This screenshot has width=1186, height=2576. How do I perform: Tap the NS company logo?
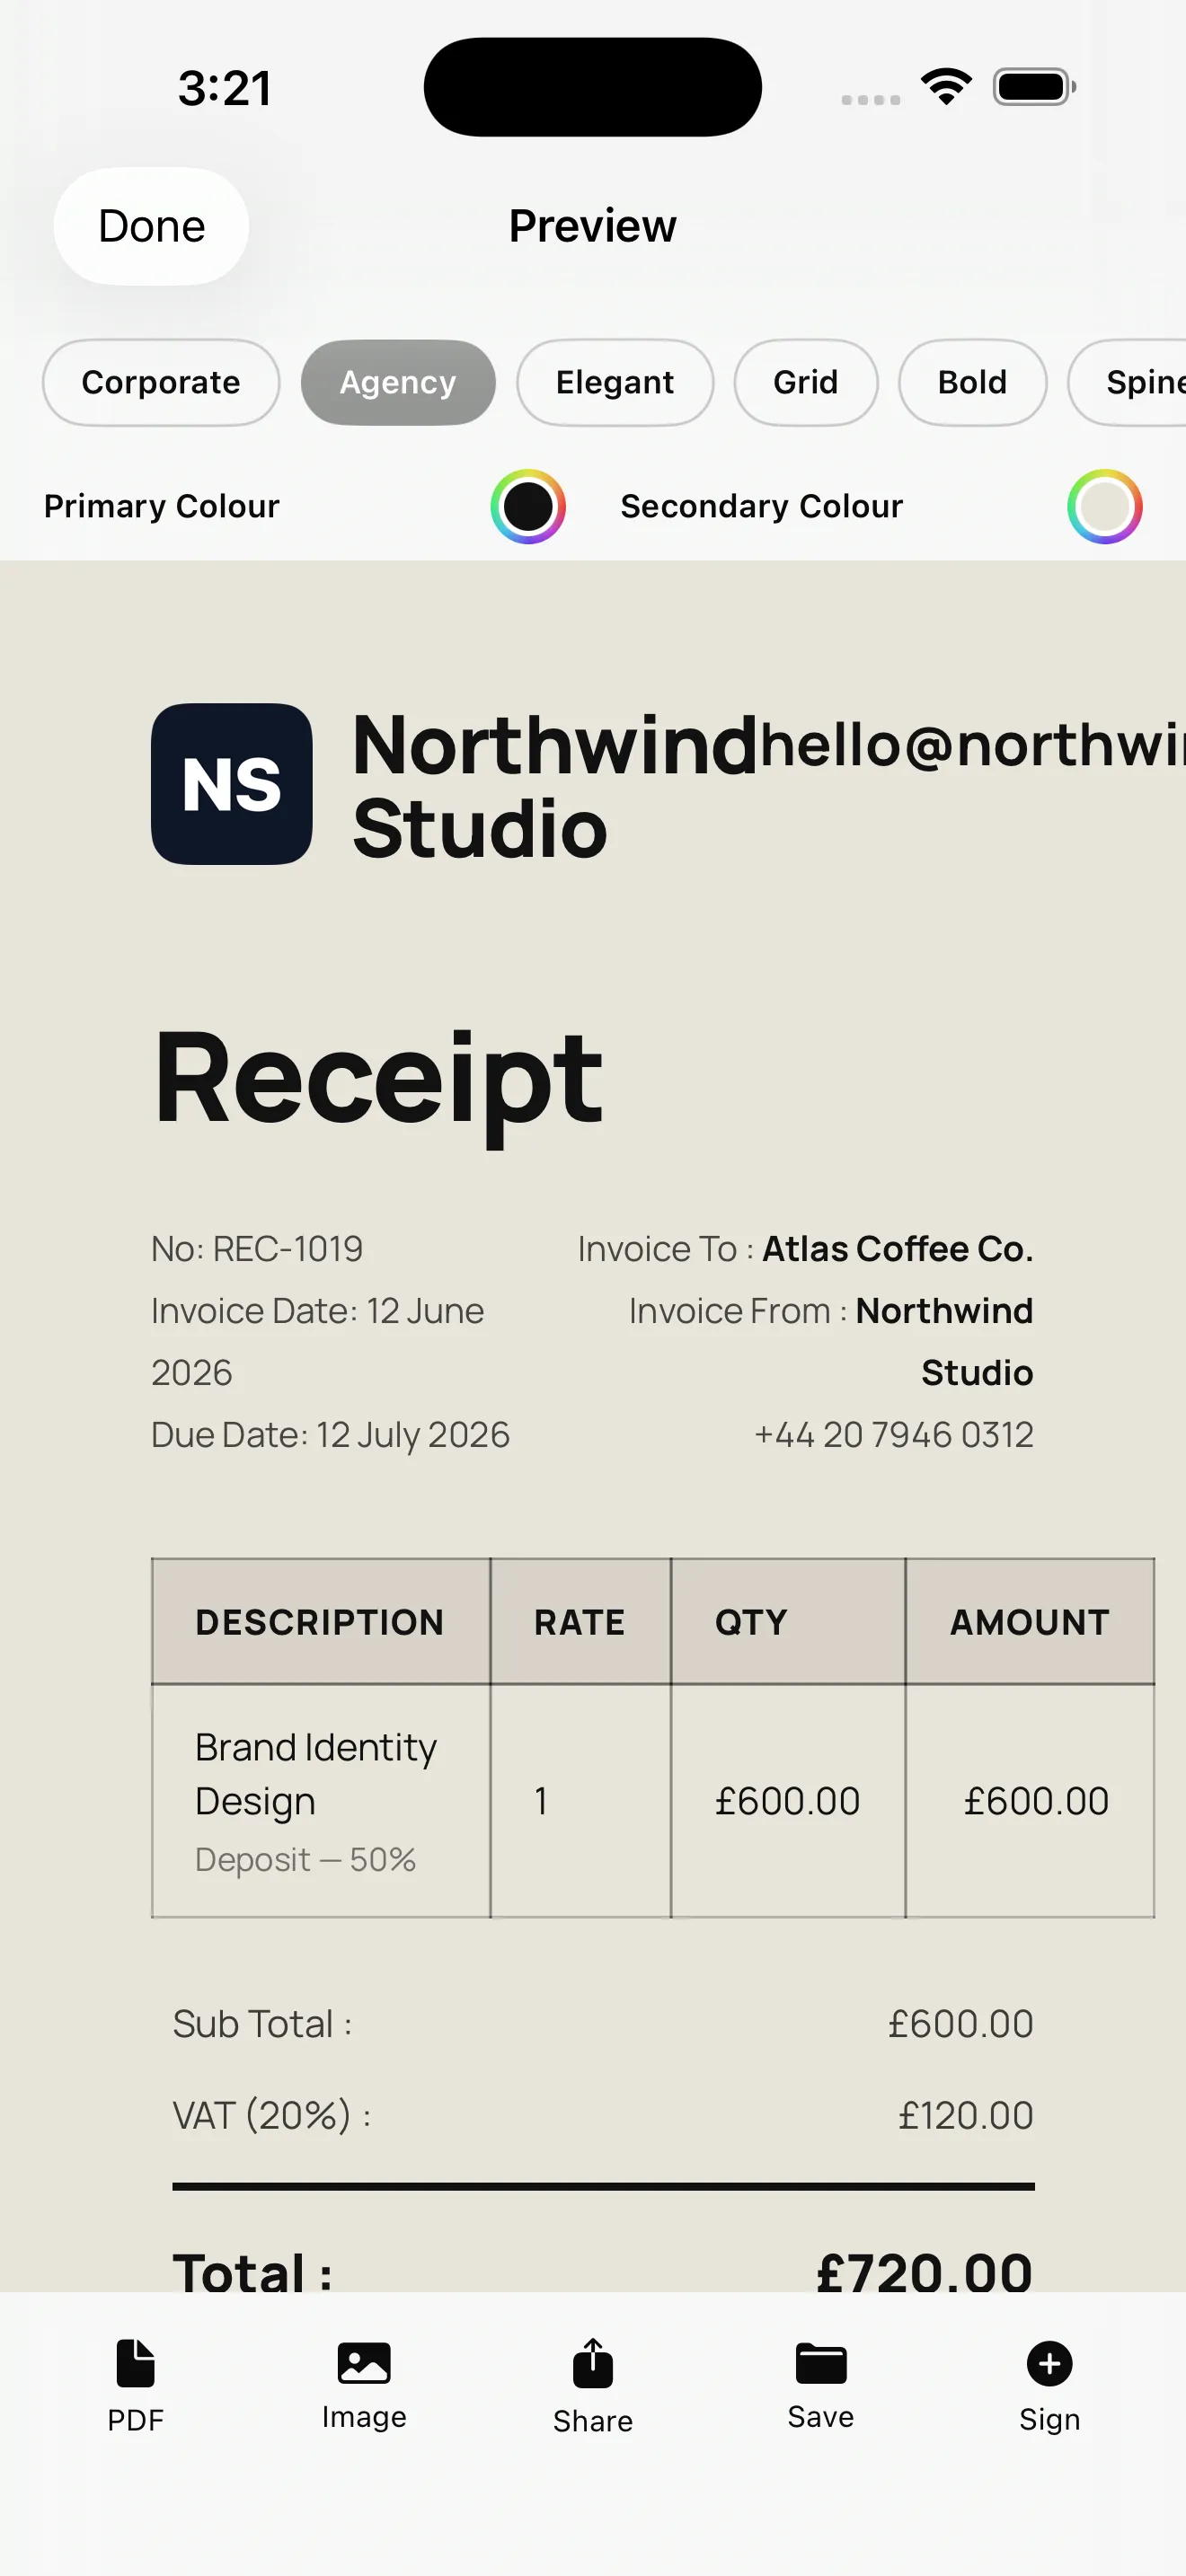[232, 783]
